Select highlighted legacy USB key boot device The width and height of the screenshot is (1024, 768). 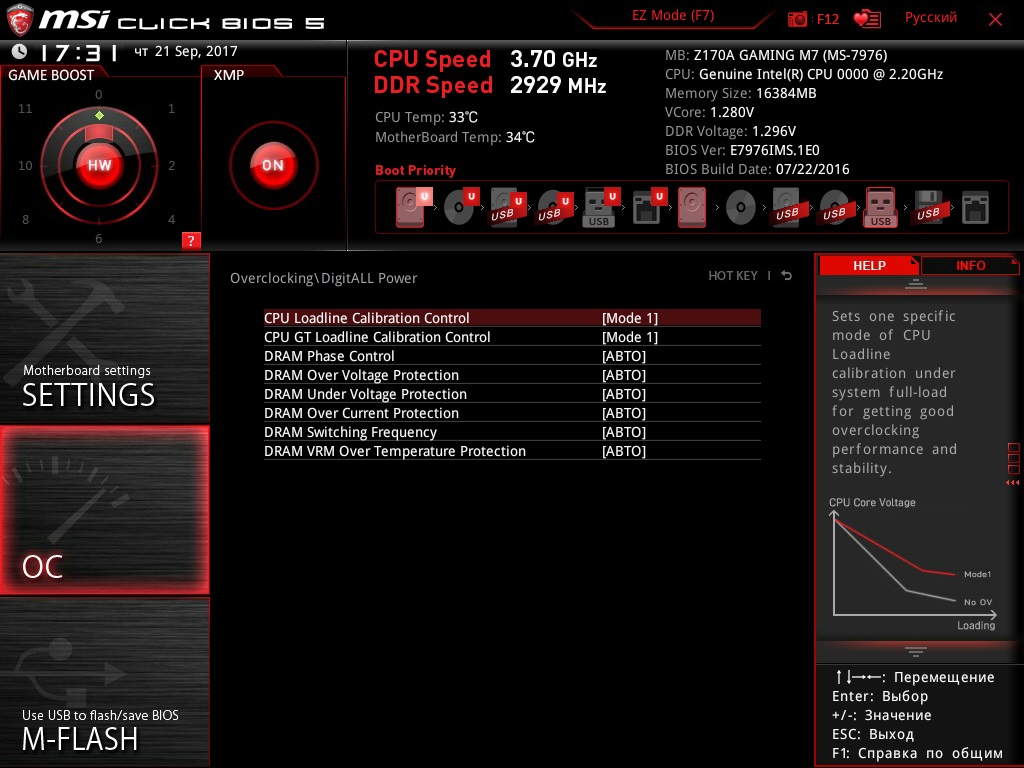point(880,207)
